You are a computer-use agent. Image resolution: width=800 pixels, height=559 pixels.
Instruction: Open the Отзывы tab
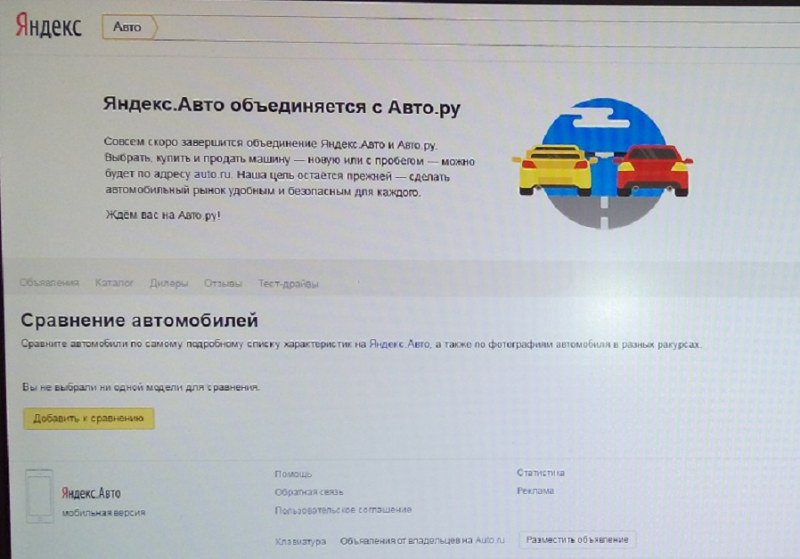pos(223,283)
